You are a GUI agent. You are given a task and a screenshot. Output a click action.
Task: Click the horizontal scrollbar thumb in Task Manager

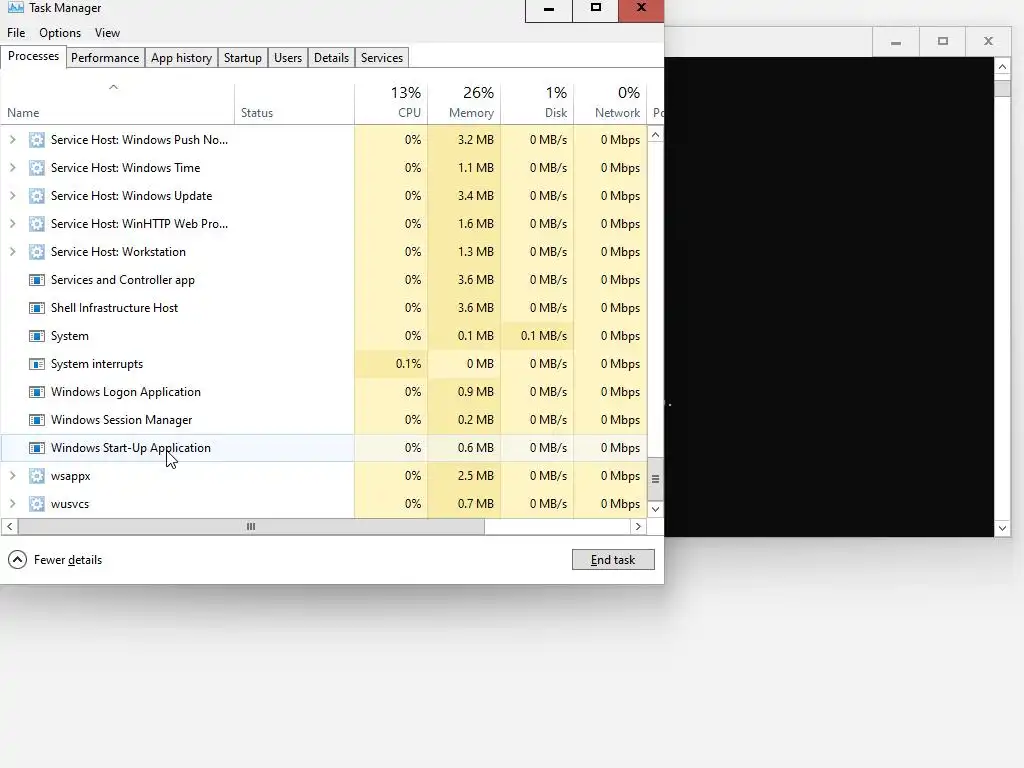(251, 526)
